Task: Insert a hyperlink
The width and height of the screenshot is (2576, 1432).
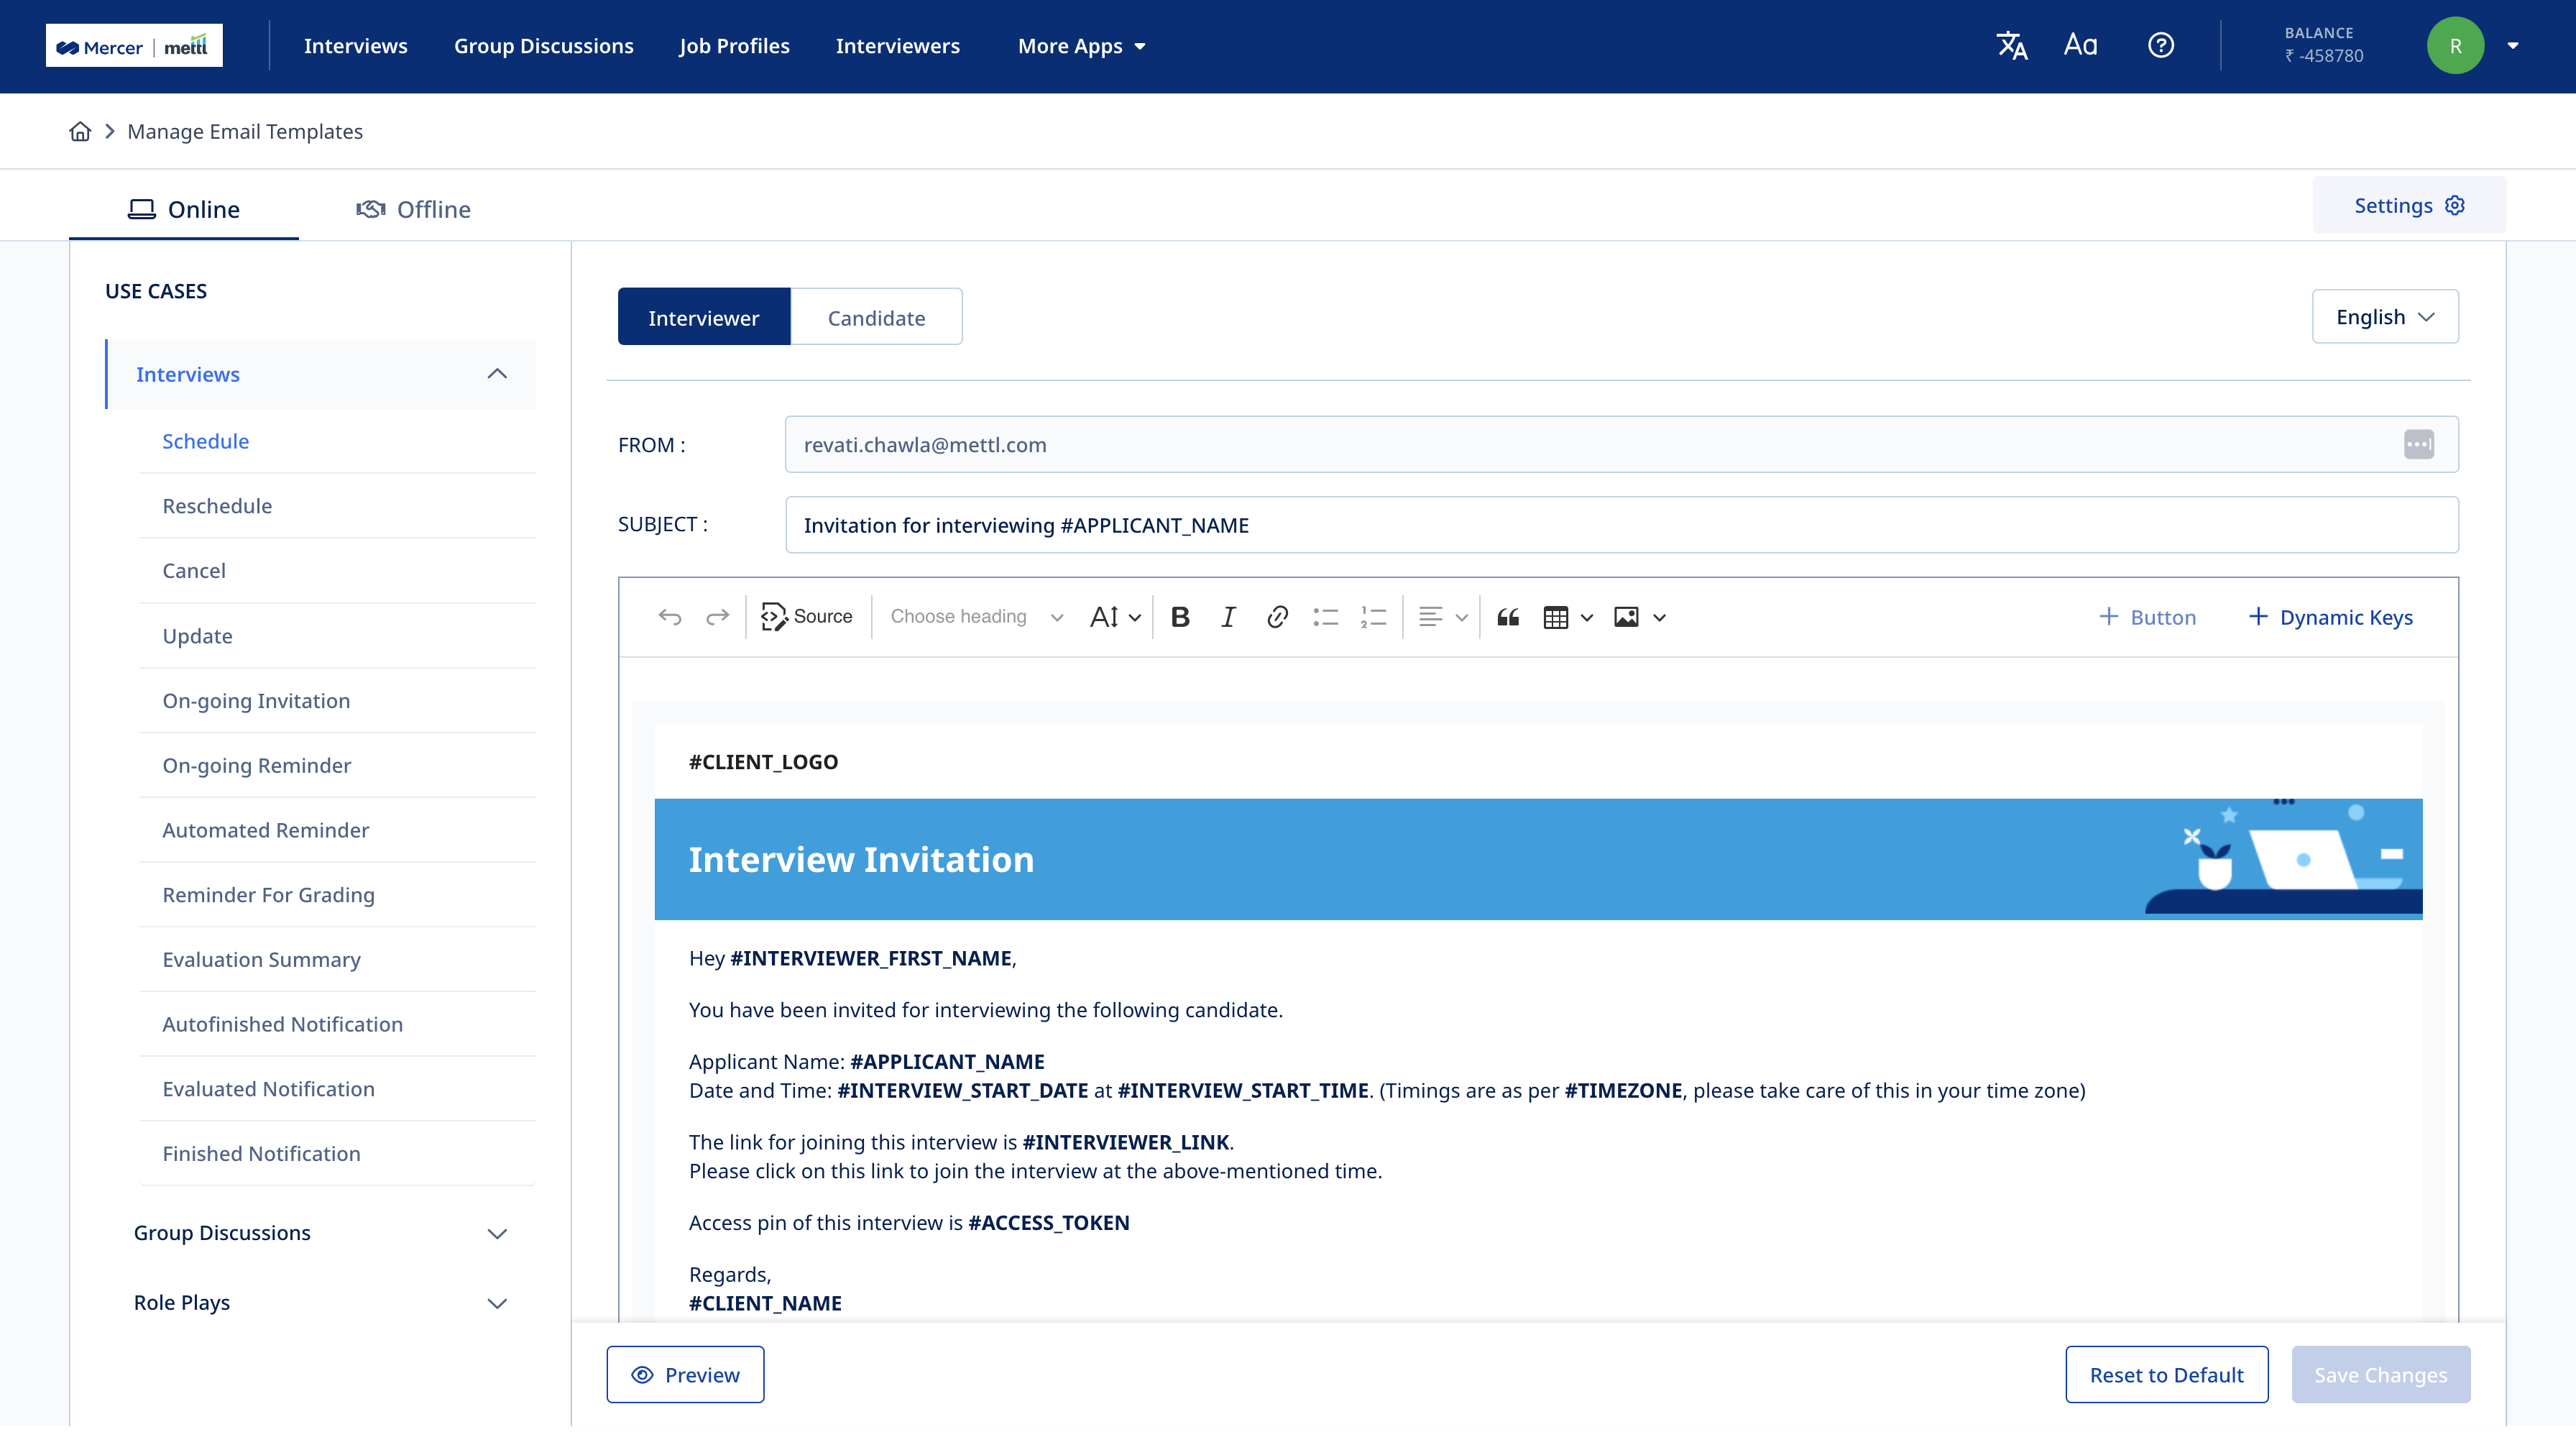Action: [1277, 617]
